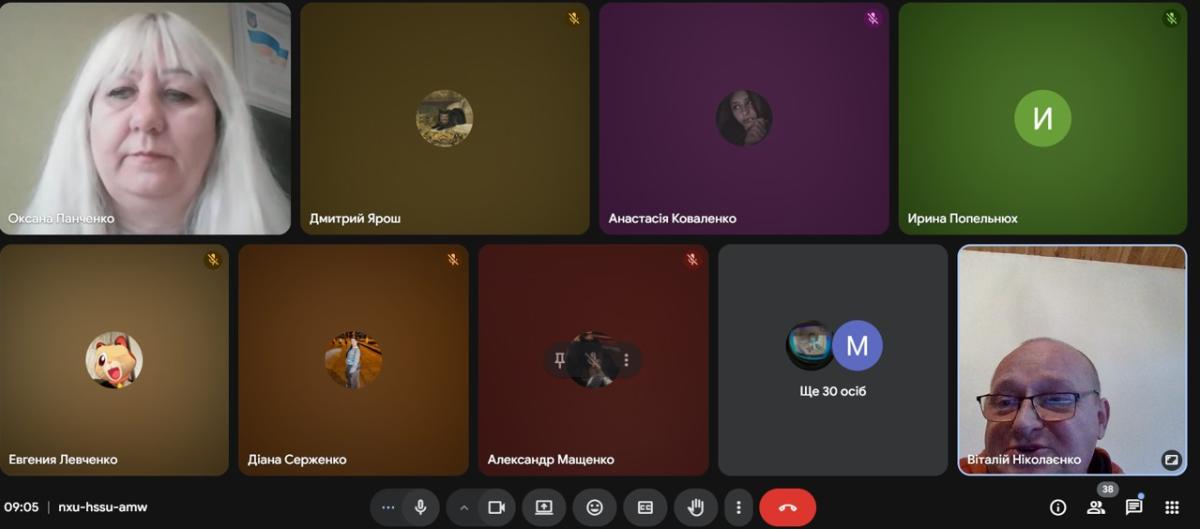This screenshot has height=529, width=1200.
Task: Pin Александр Мащенко's tile
Action: 560,359
